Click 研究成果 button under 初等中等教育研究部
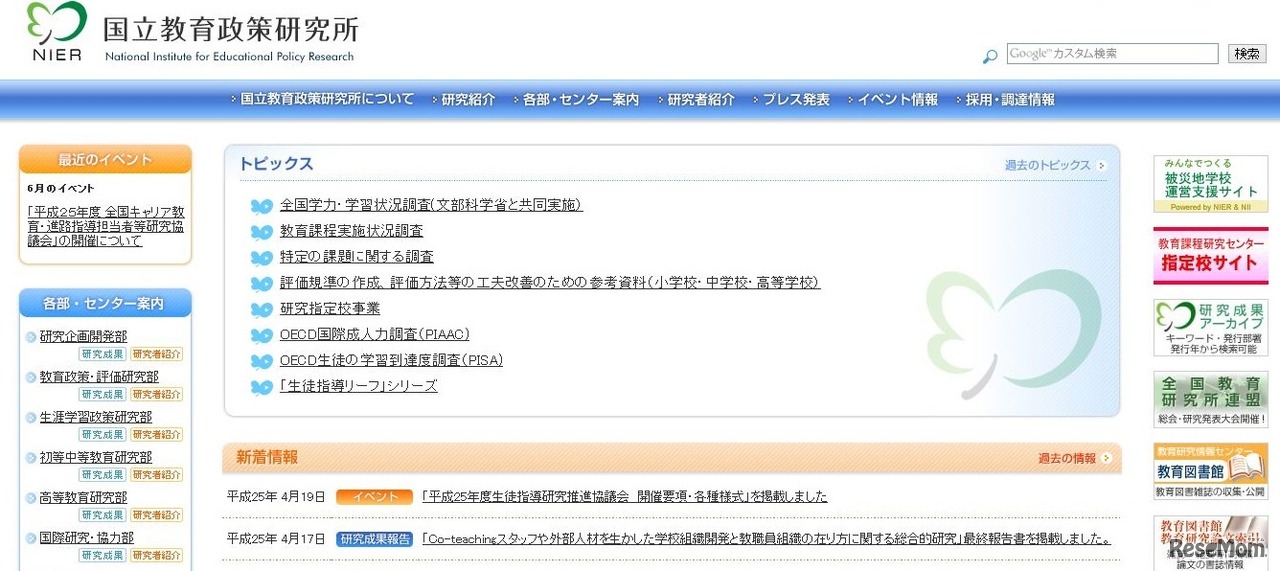The width and height of the screenshot is (1280, 571). 103,474
